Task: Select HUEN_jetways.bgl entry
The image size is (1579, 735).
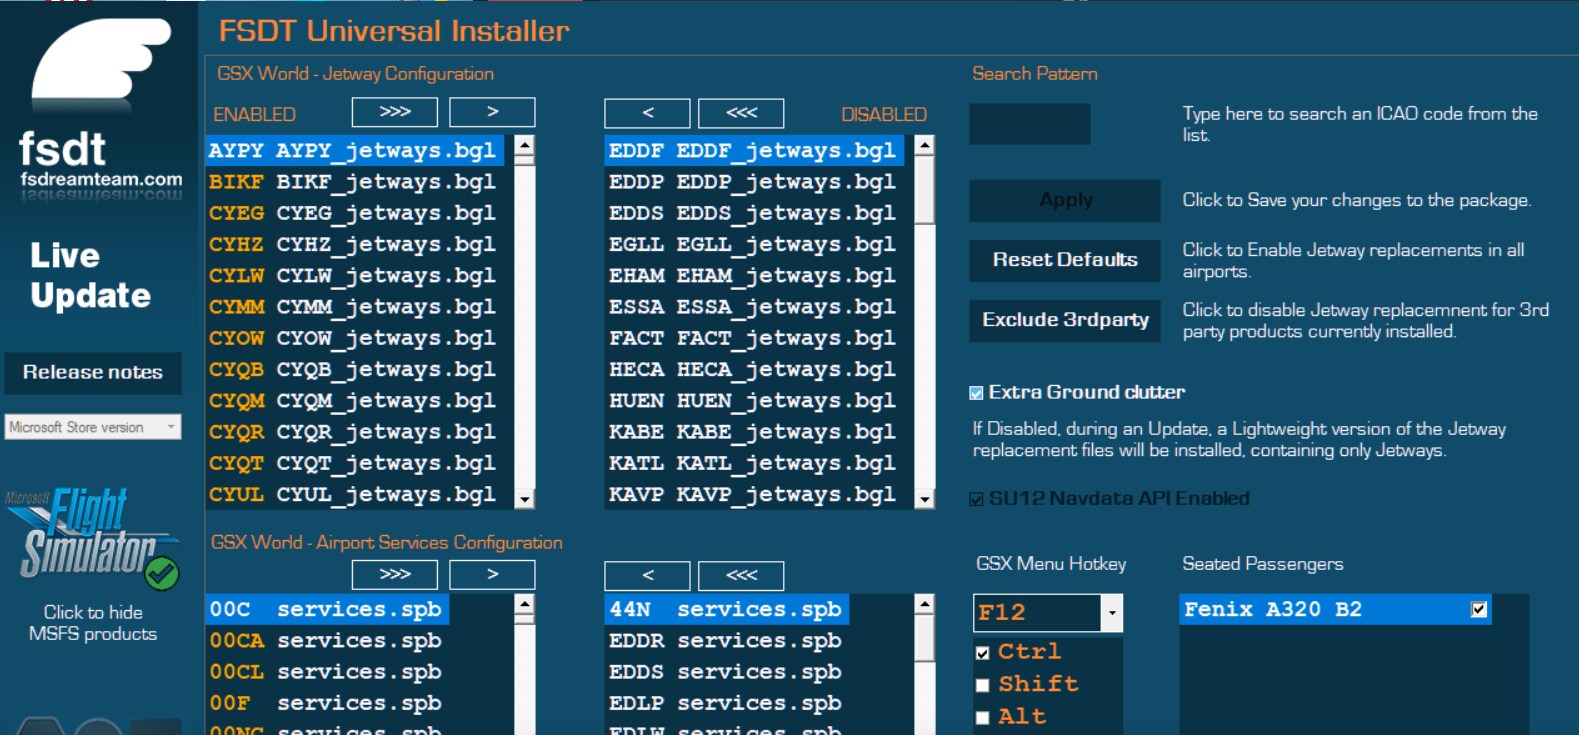Action: tap(755, 400)
